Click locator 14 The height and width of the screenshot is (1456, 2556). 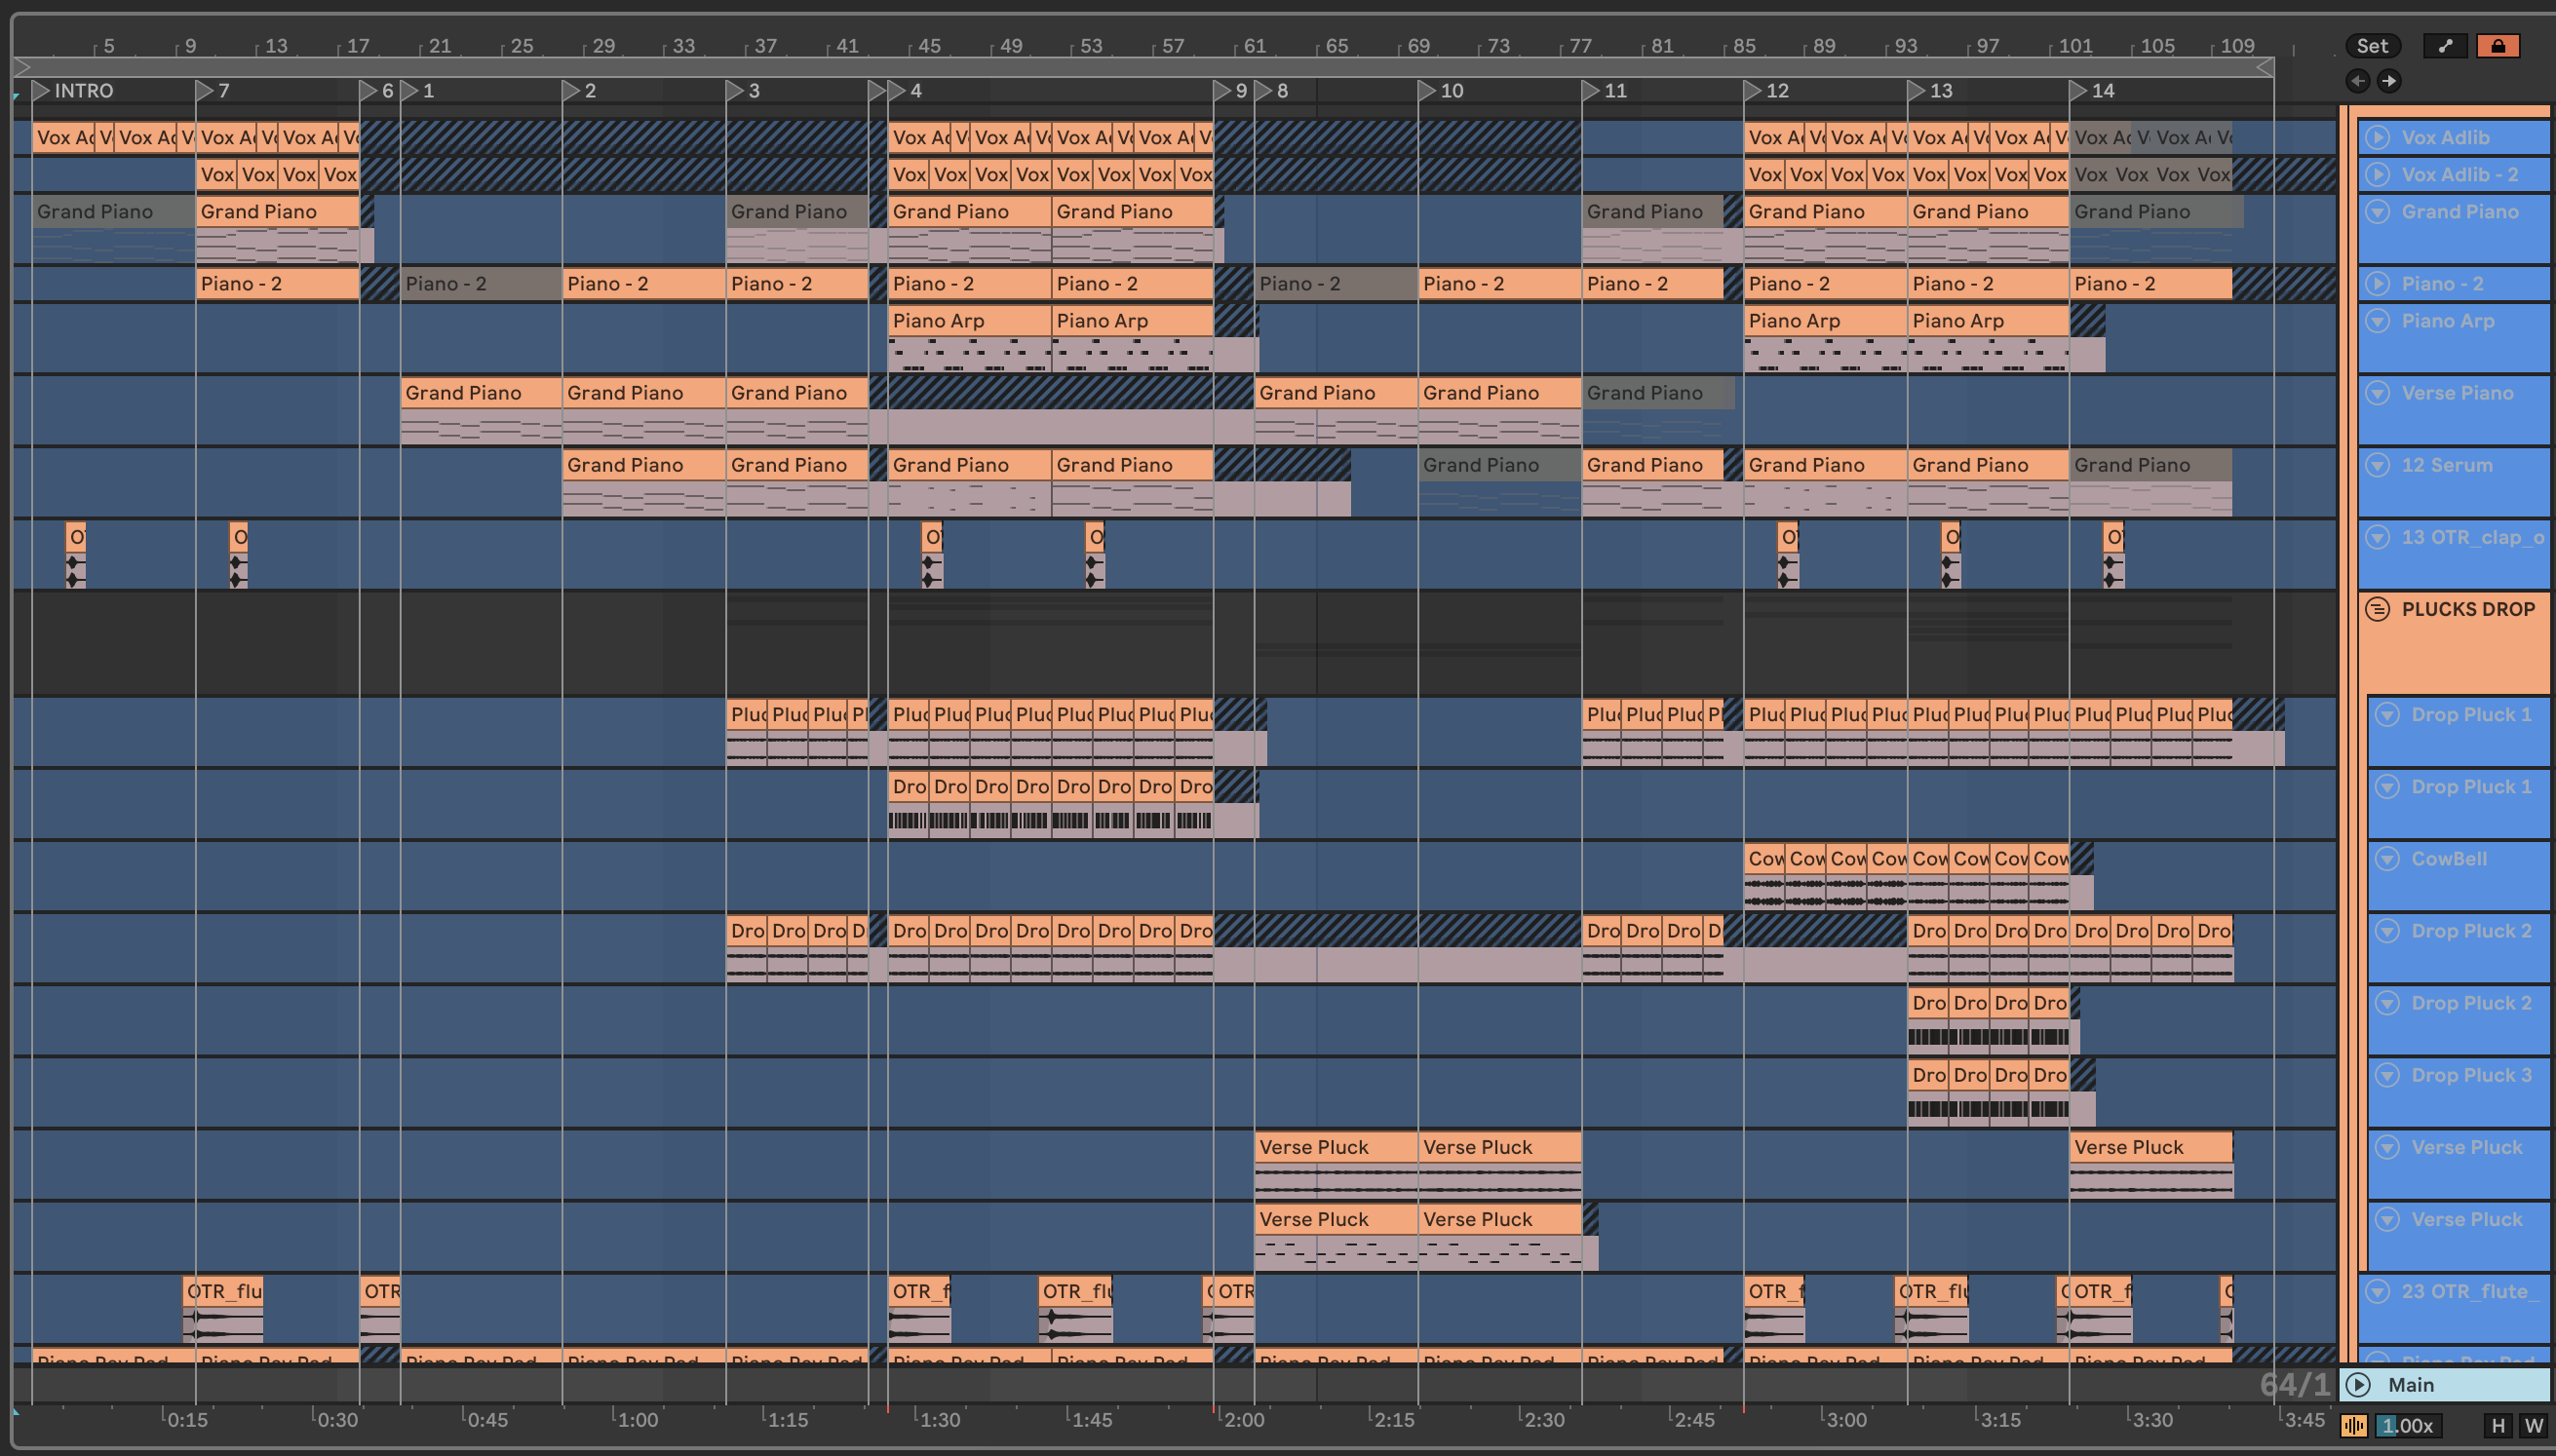click(2093, 90)
